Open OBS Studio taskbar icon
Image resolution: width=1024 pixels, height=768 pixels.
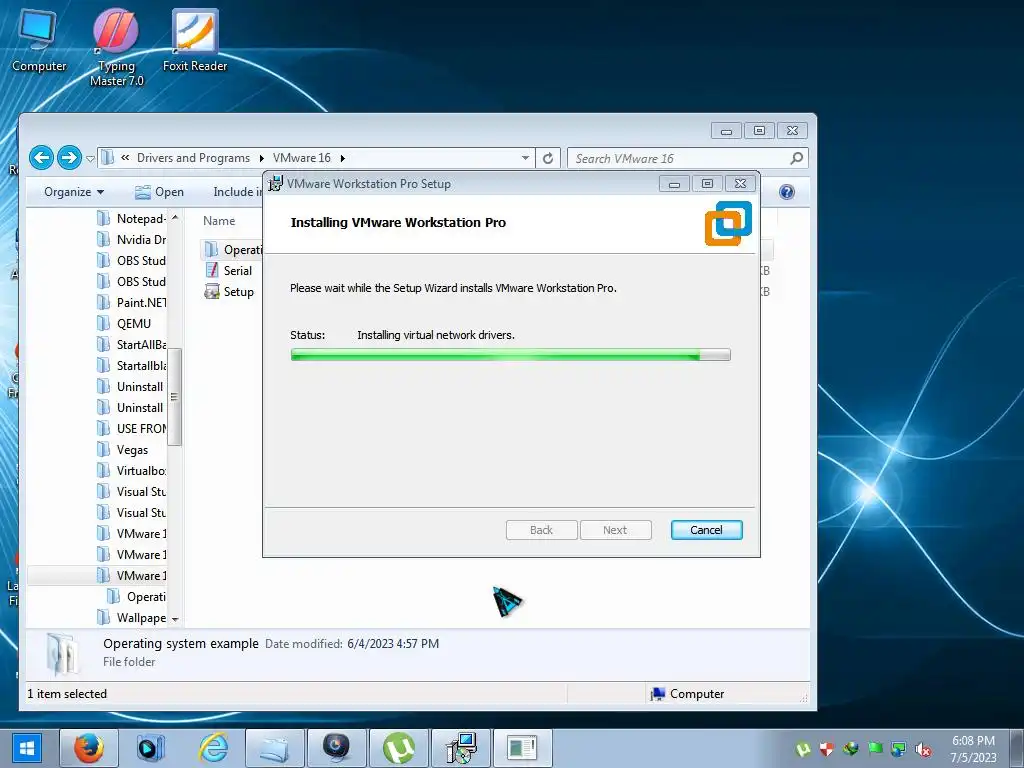pos(337,748)
